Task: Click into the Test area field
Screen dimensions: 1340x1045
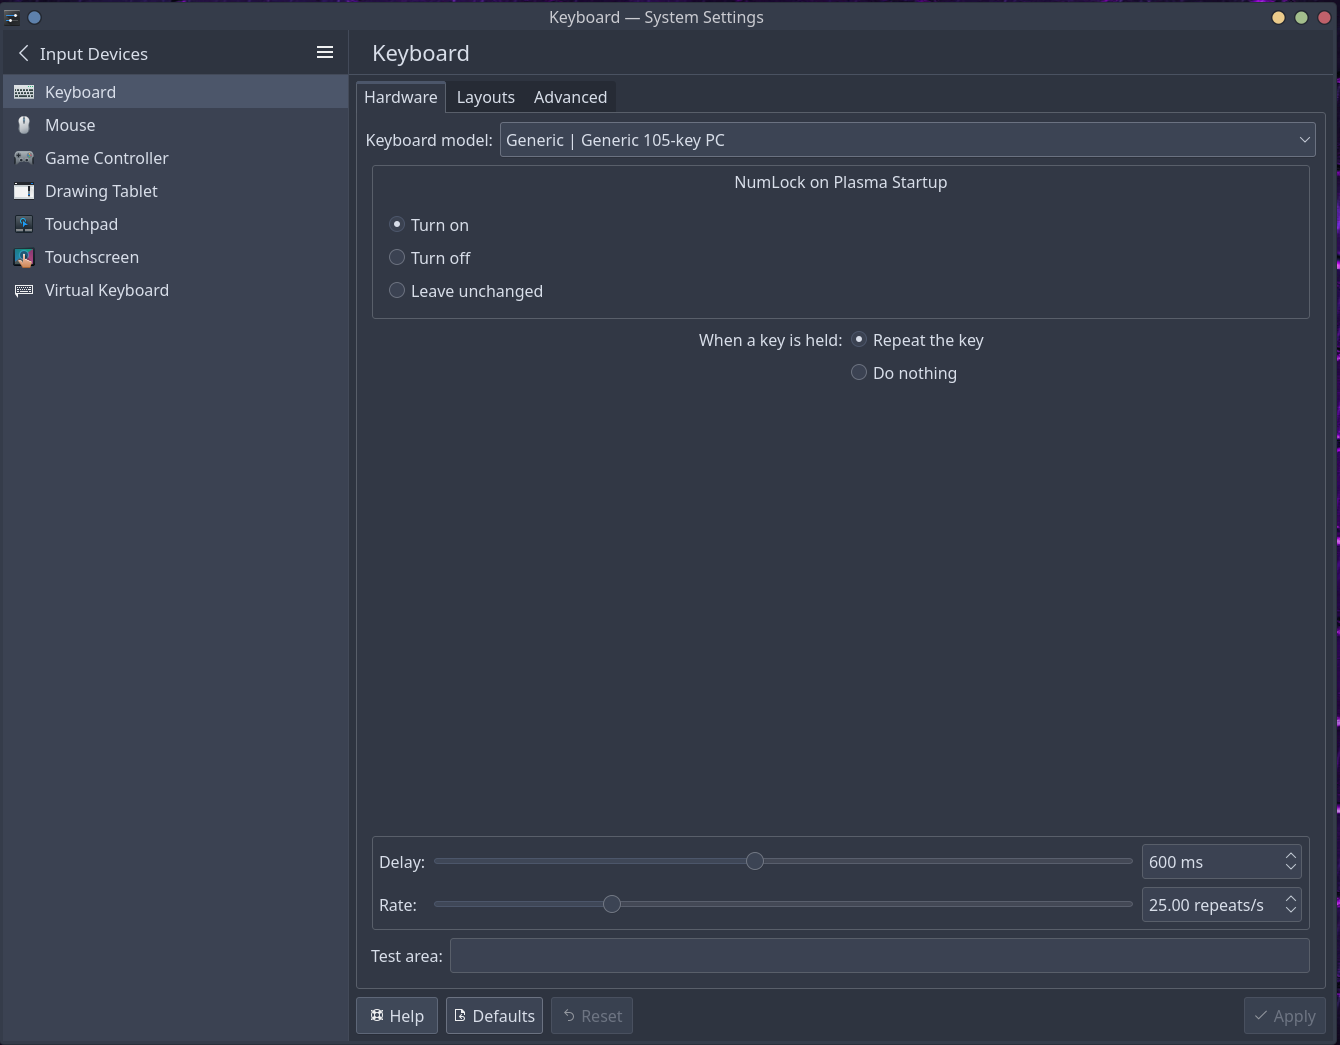Action: [x=879, y=956]
